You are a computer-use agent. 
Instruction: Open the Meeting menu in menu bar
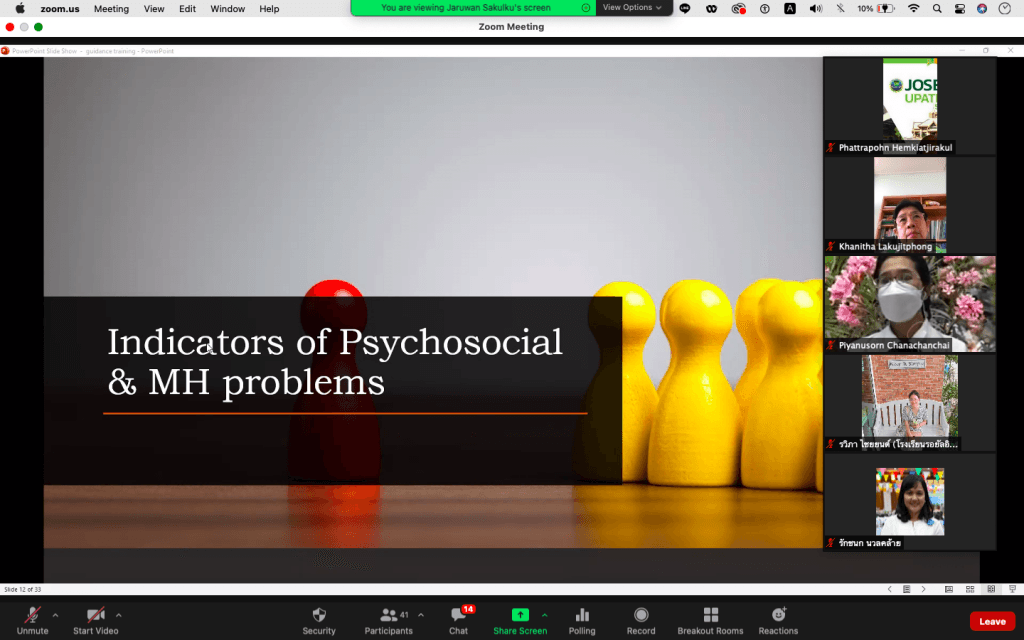(x=111, y=9)
